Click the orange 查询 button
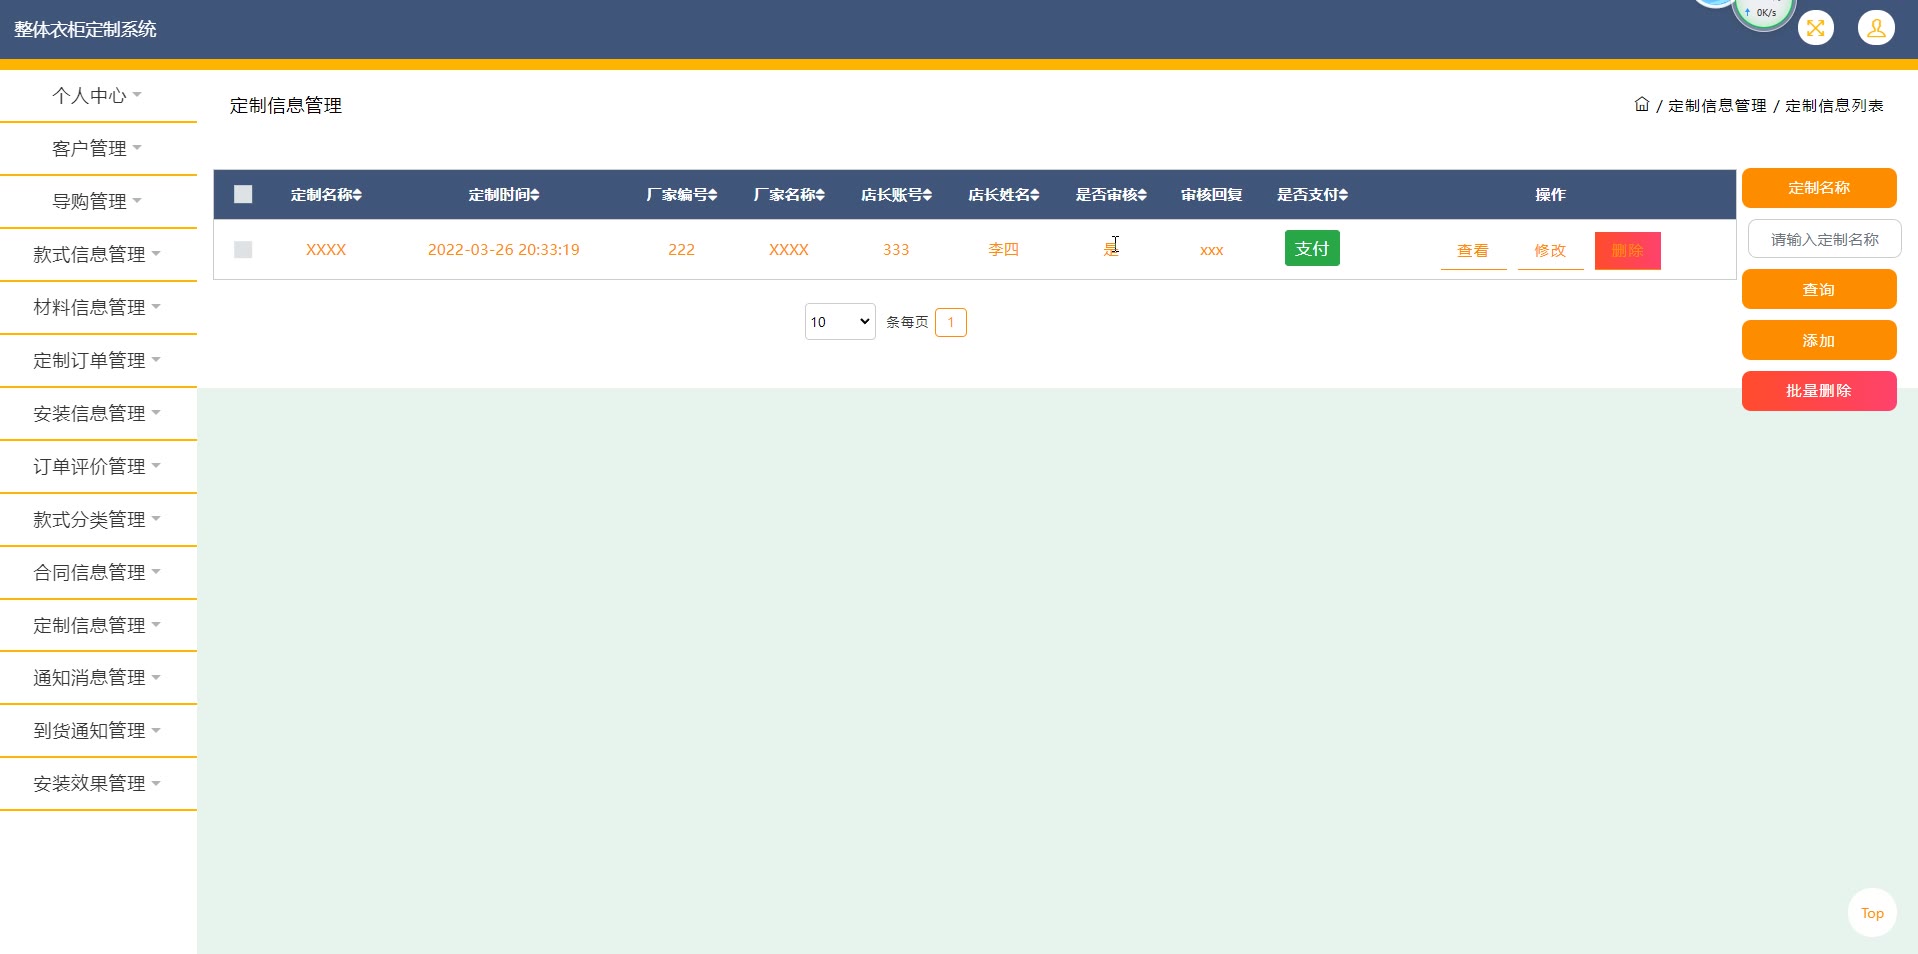 point(1819,289)
